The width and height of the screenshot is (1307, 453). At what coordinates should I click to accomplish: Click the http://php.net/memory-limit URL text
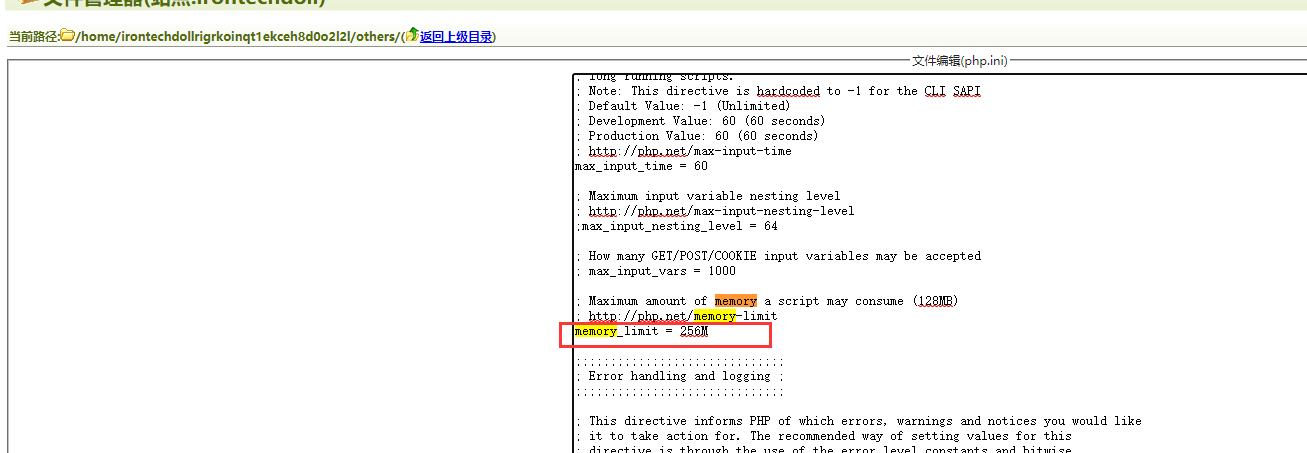click(x=682, y=316)
